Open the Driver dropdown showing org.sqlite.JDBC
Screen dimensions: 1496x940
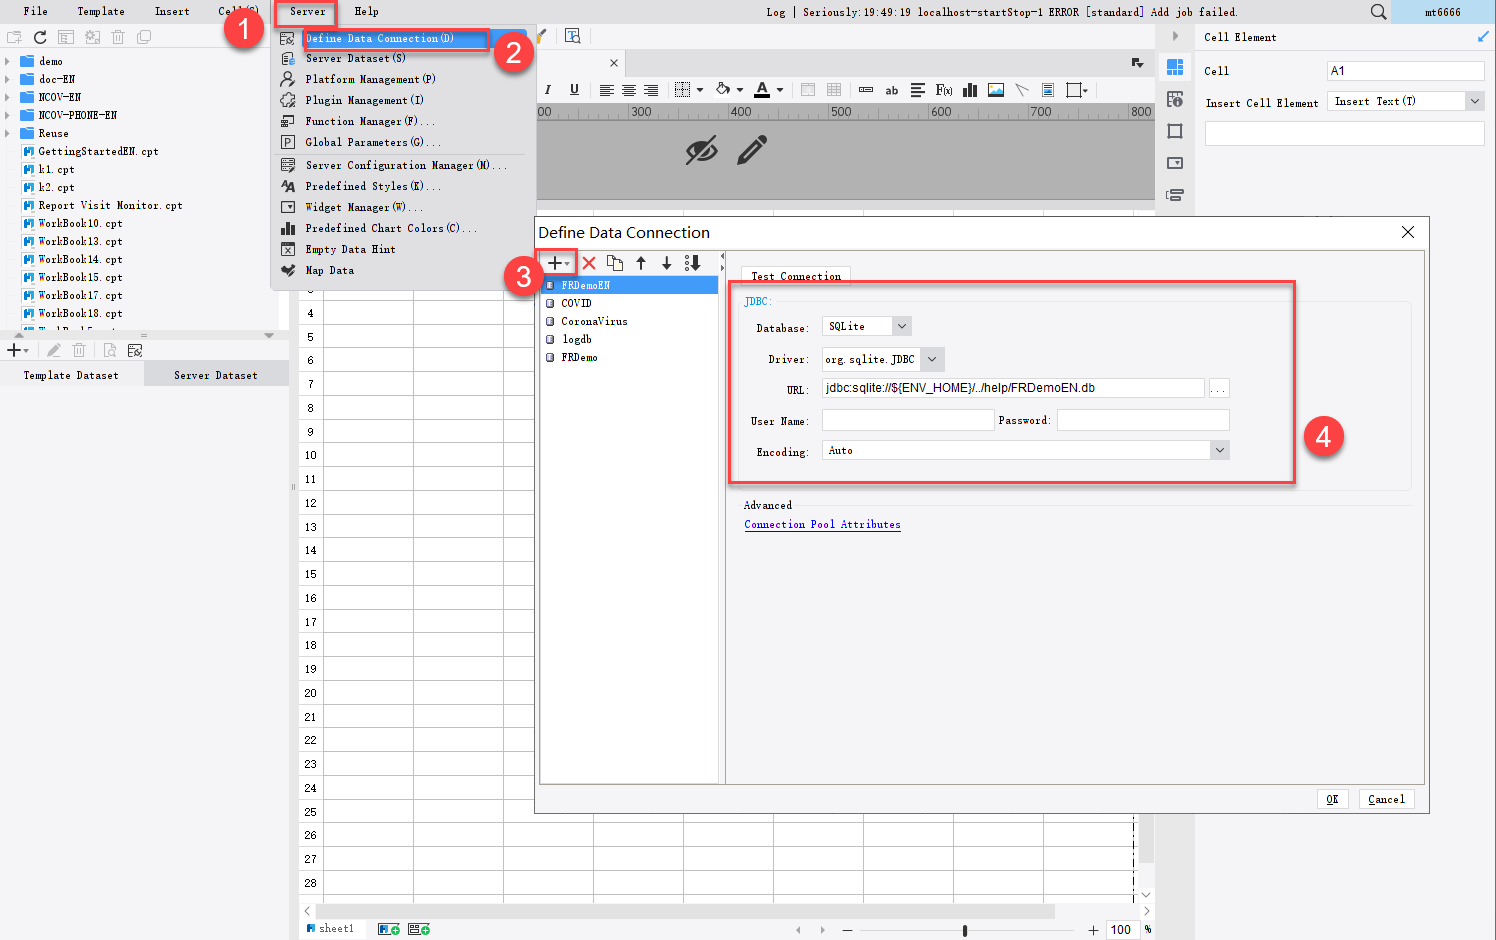[931, 359]
